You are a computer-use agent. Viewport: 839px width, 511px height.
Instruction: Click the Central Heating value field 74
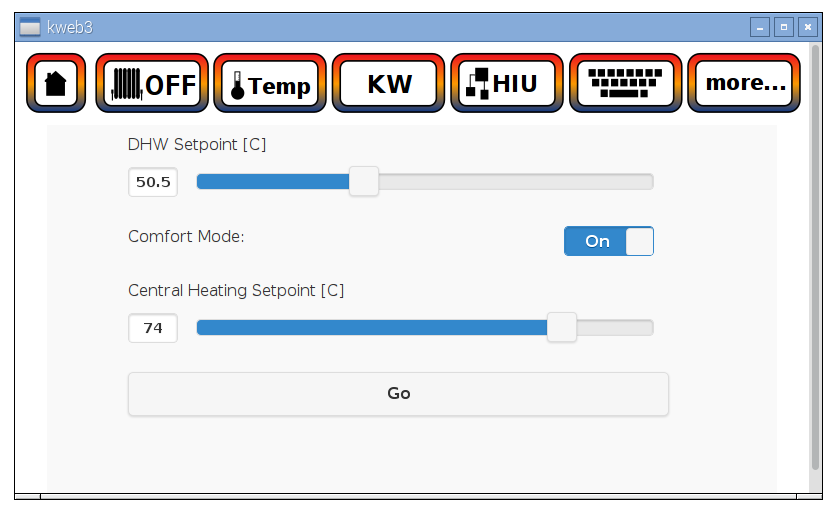tap(153, 328)
